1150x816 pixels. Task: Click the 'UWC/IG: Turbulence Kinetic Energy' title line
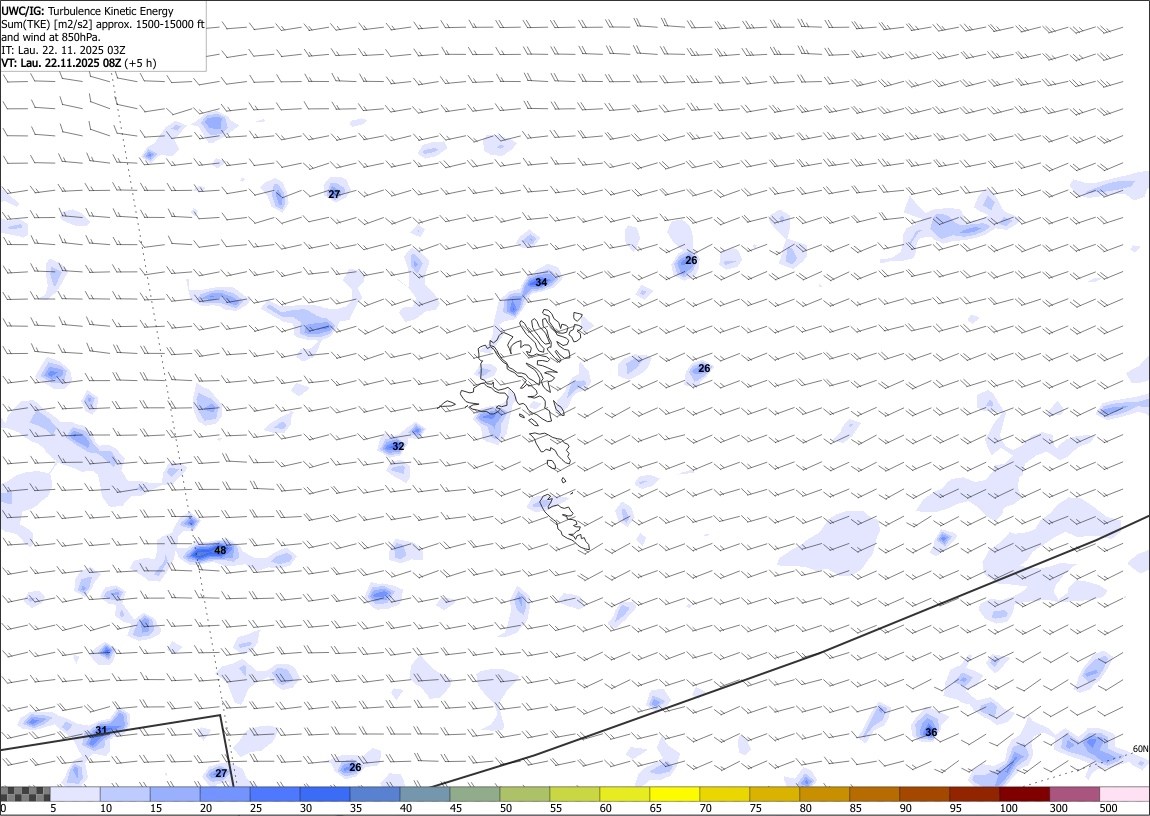click(x=88, y=11)
